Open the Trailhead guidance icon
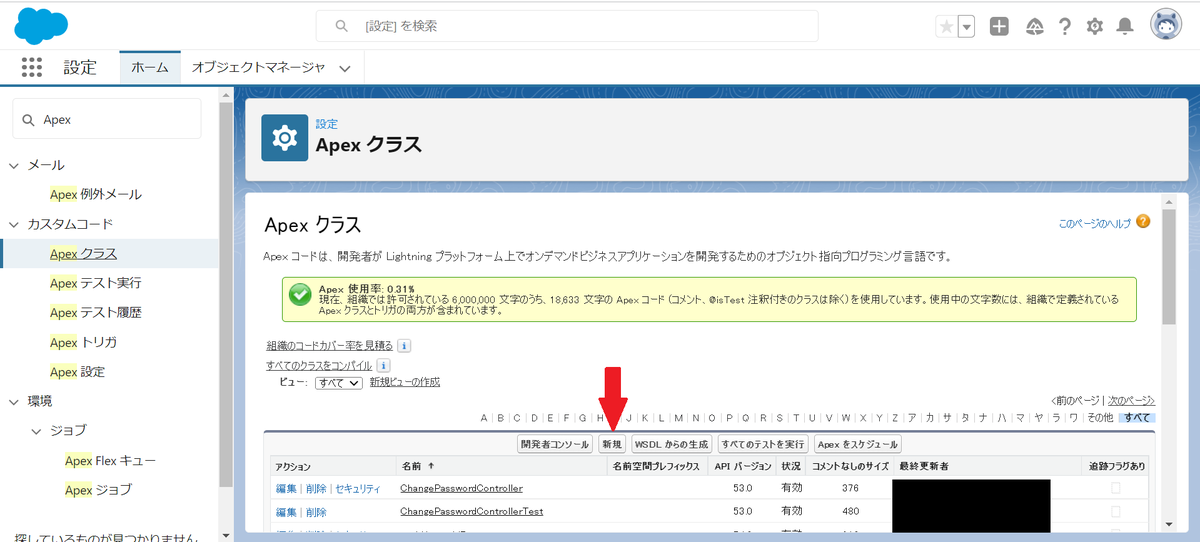Image resolution: width=1200 pixels, height=542 pixels. pyautogui.click(x=1034, y=27)
